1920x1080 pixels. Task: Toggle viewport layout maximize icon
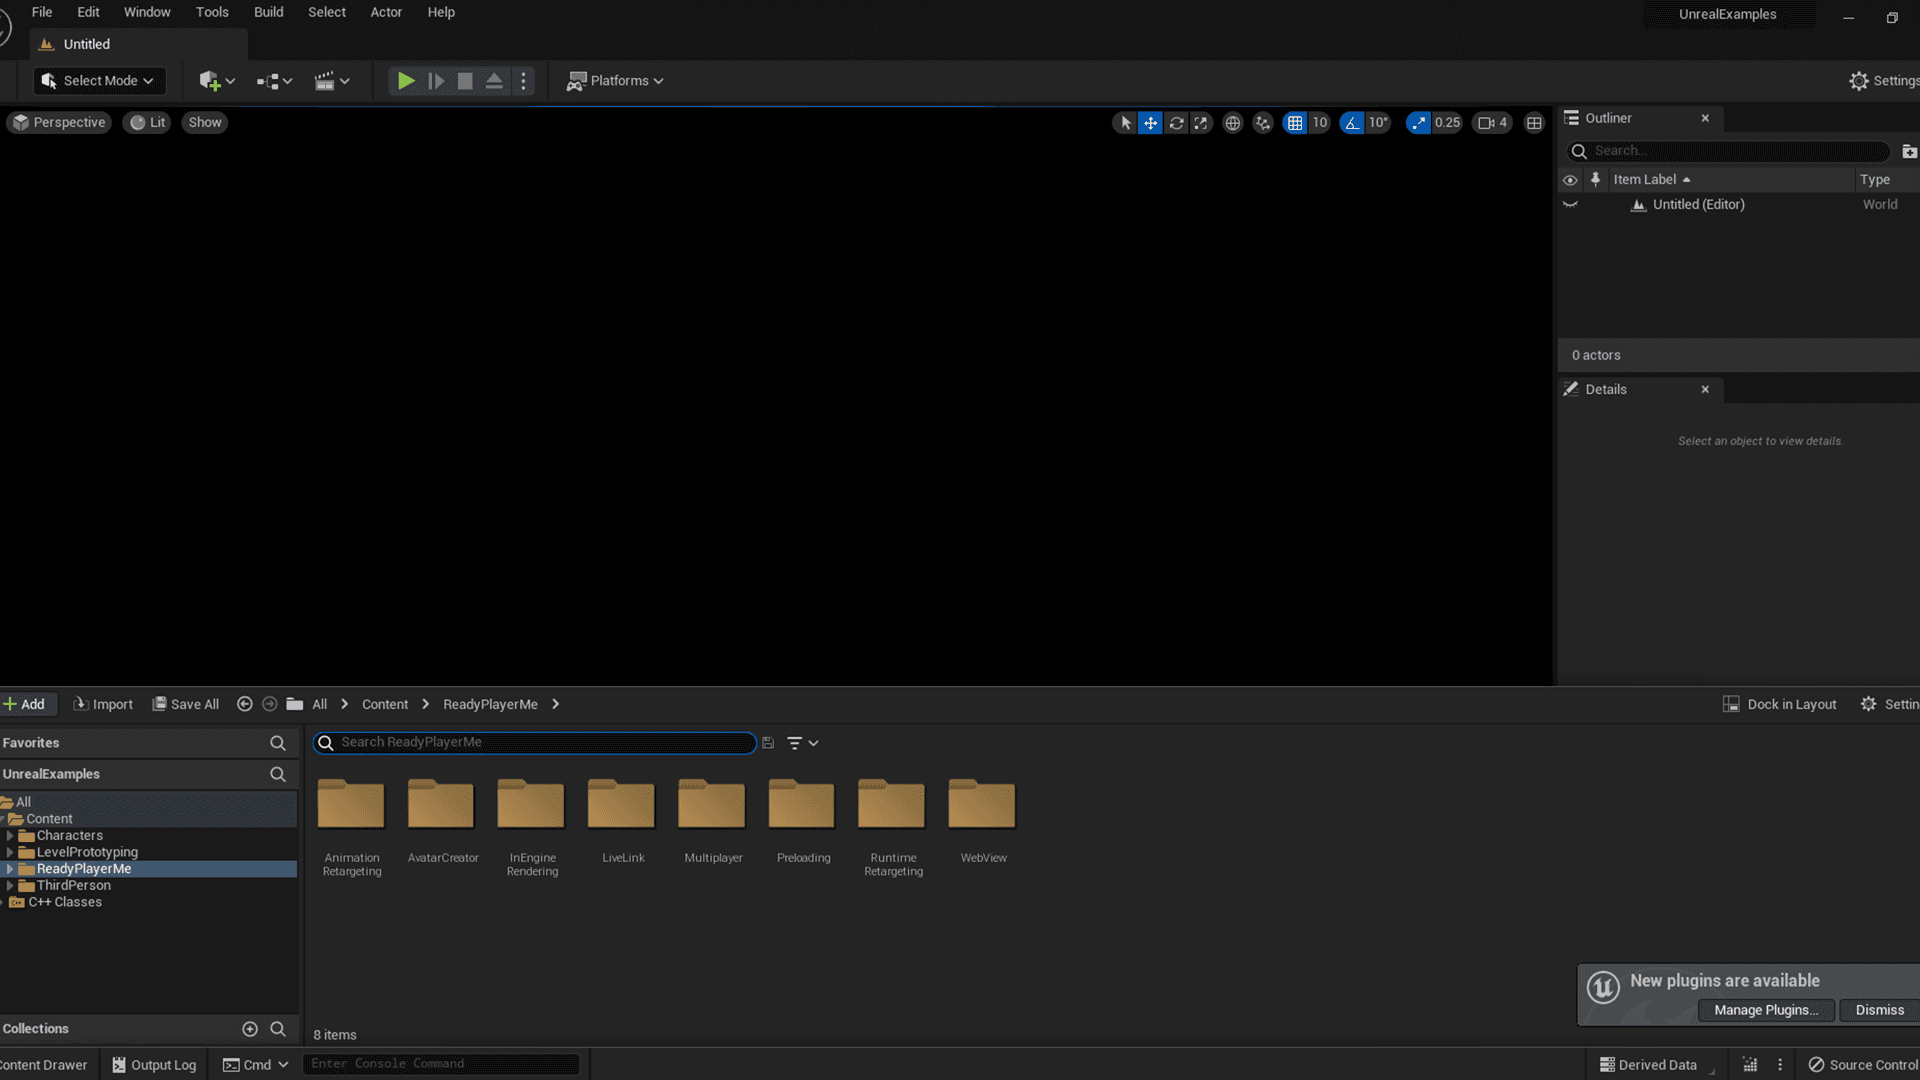point(1534,123)
